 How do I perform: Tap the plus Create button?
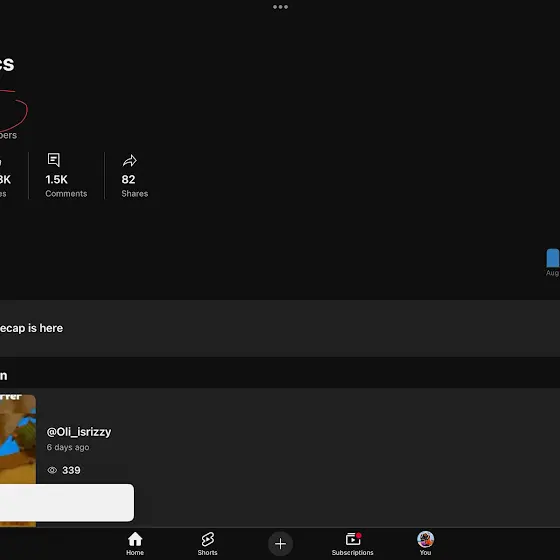280,544
